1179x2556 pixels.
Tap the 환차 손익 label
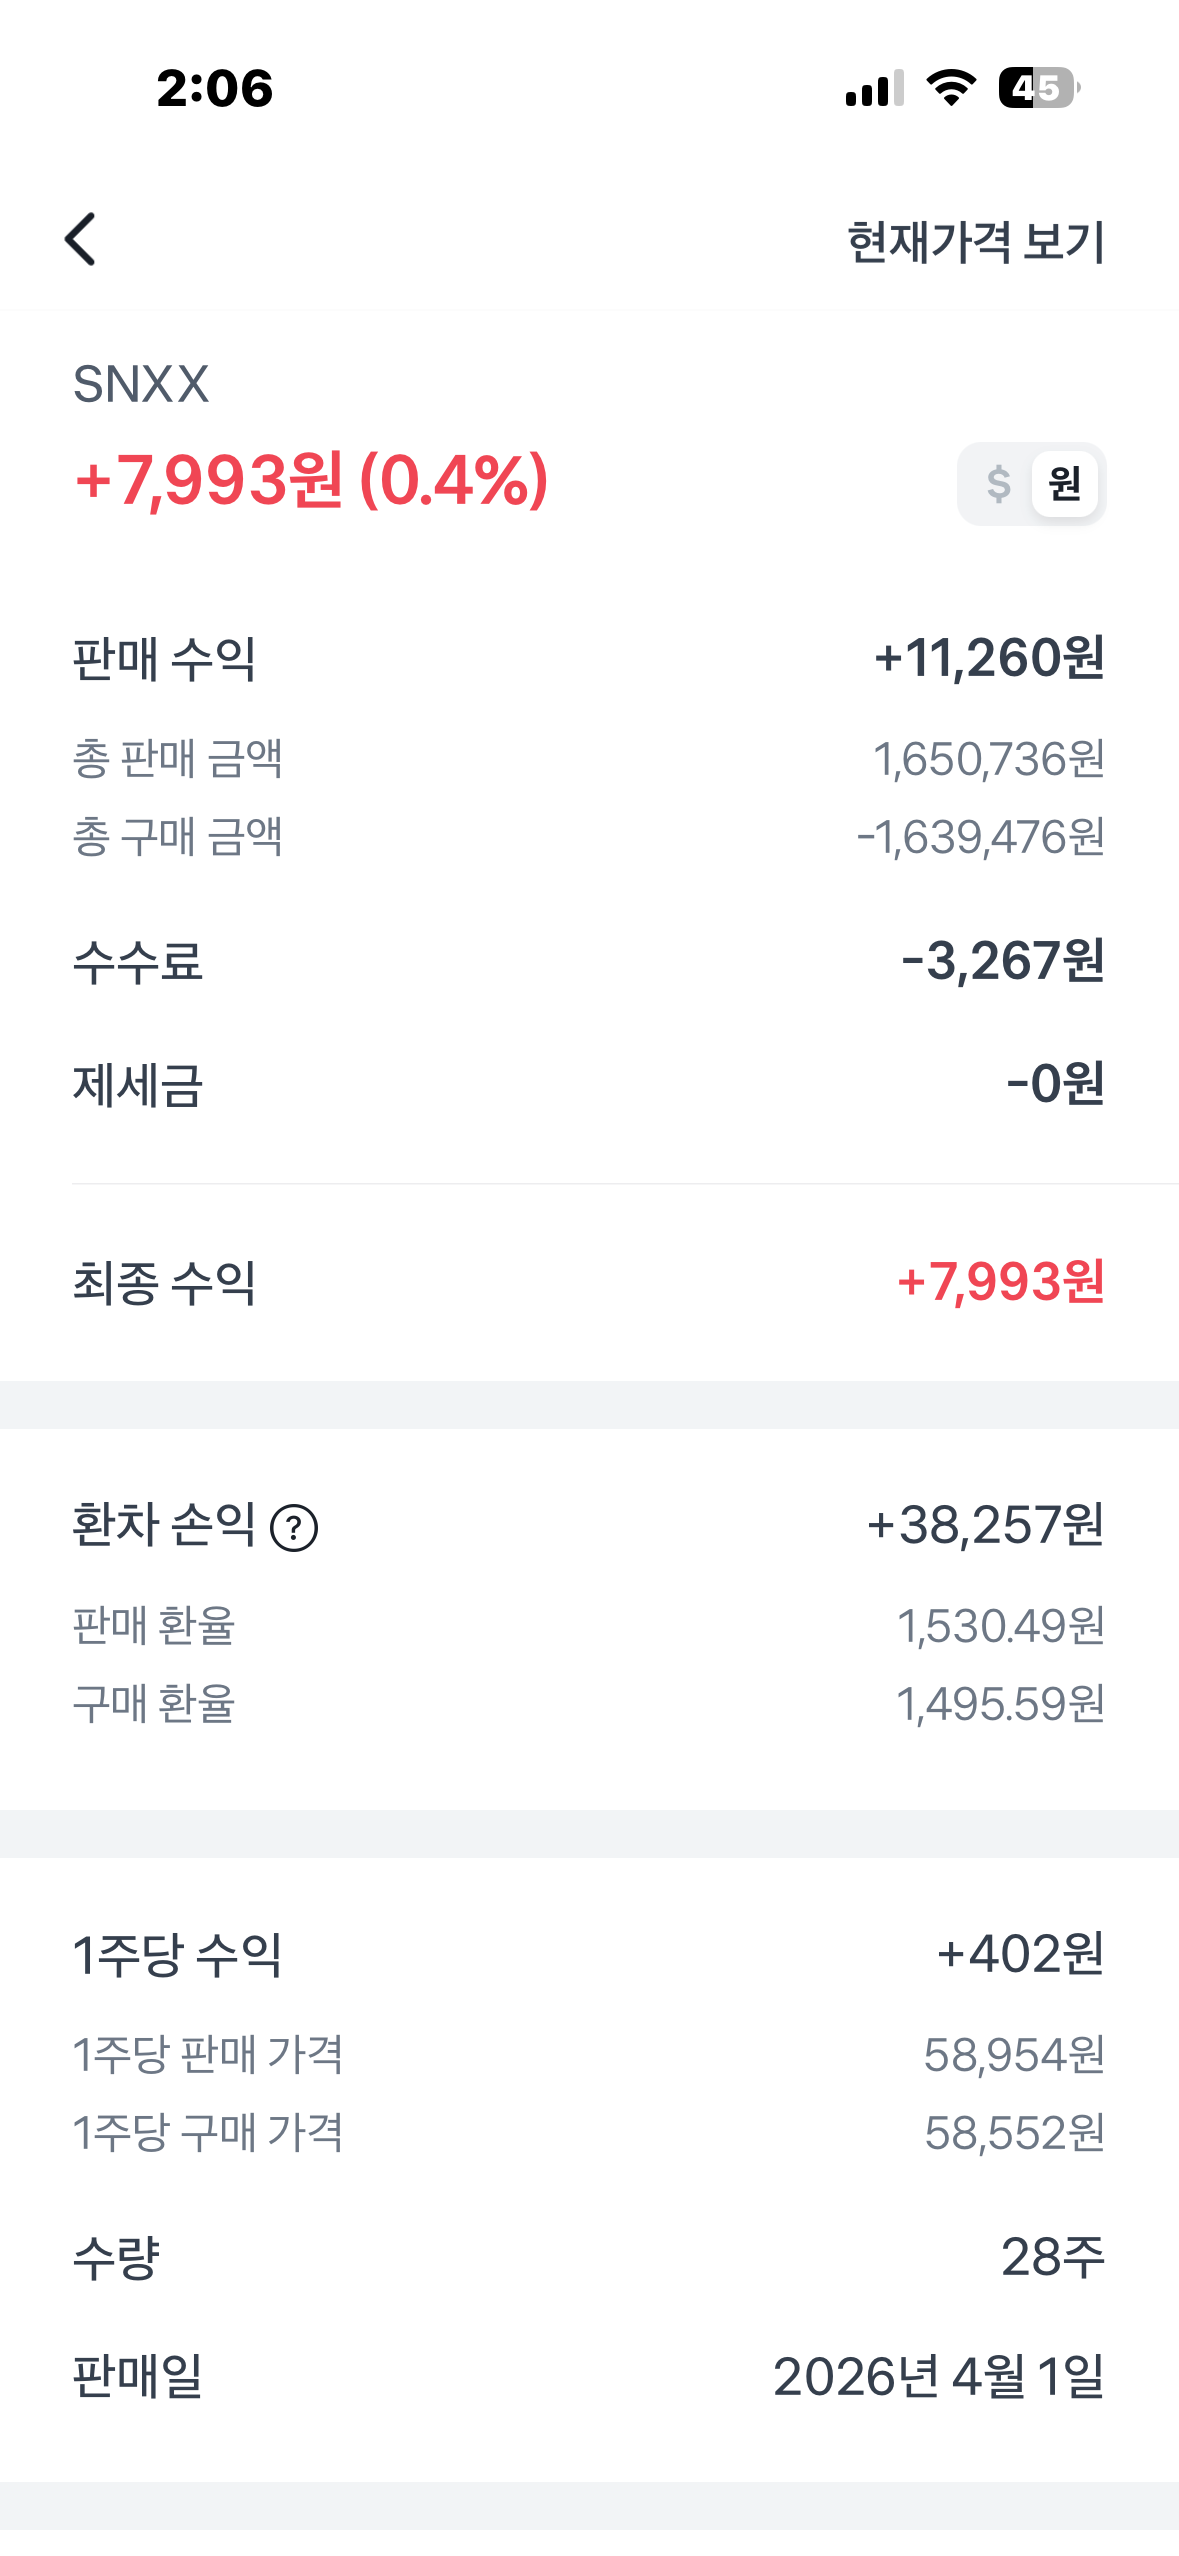[x=164, y=1526]
